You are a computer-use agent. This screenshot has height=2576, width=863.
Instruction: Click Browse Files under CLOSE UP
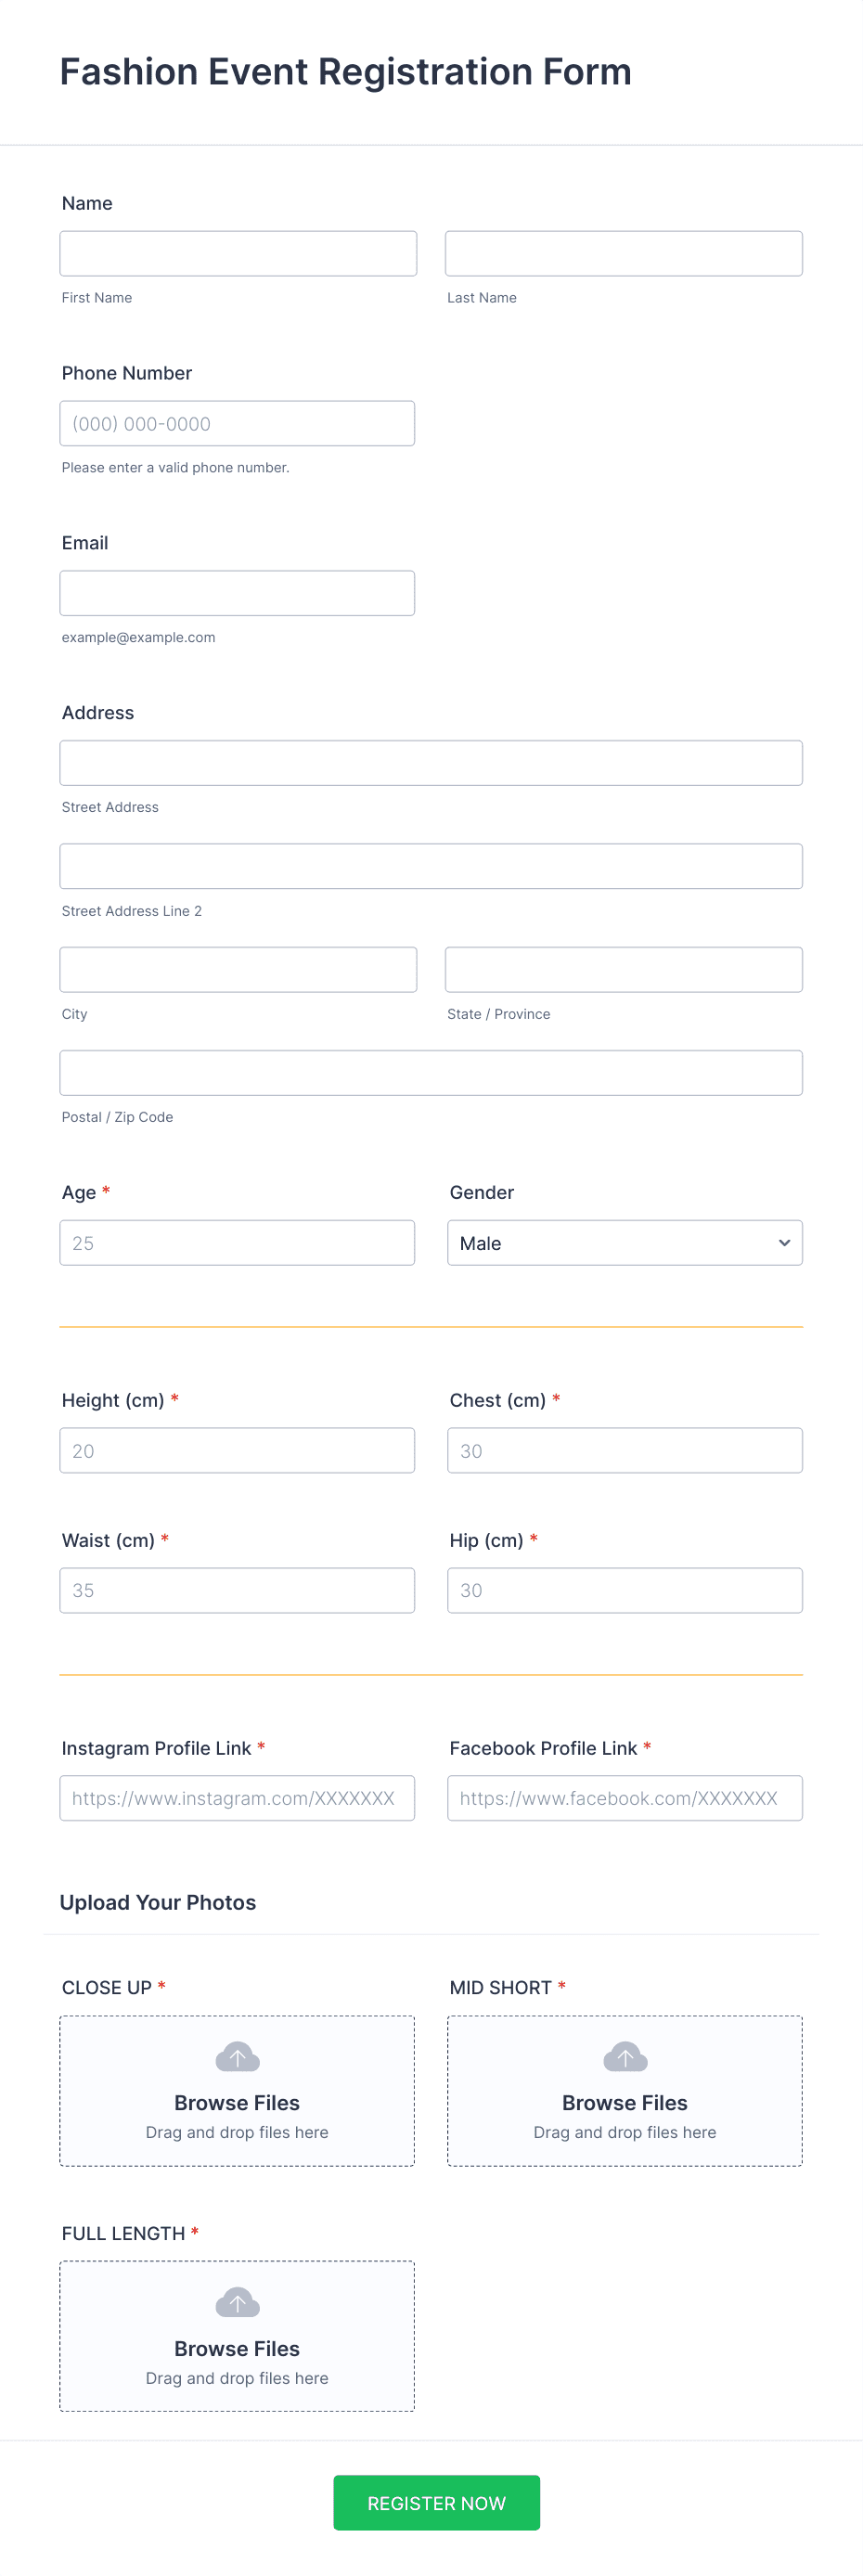(237, 2103)
